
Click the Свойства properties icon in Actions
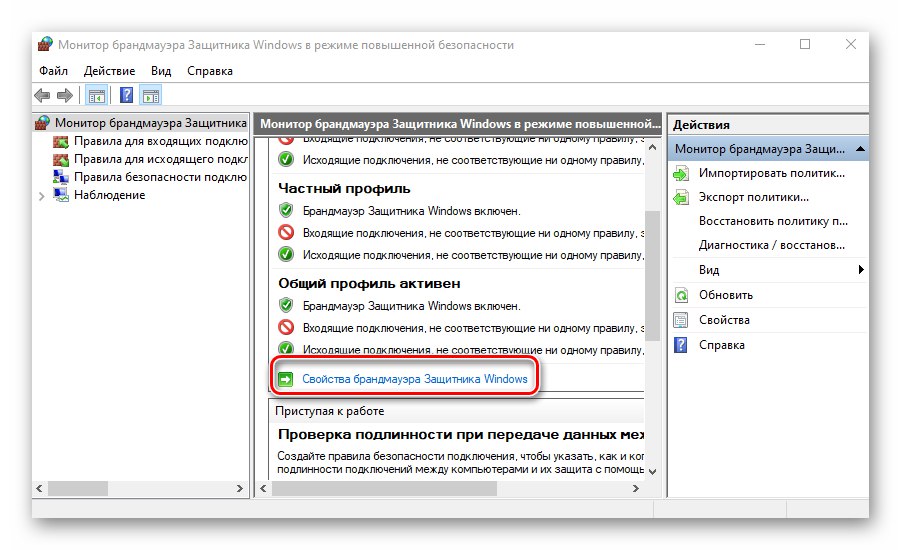(681, 320)
